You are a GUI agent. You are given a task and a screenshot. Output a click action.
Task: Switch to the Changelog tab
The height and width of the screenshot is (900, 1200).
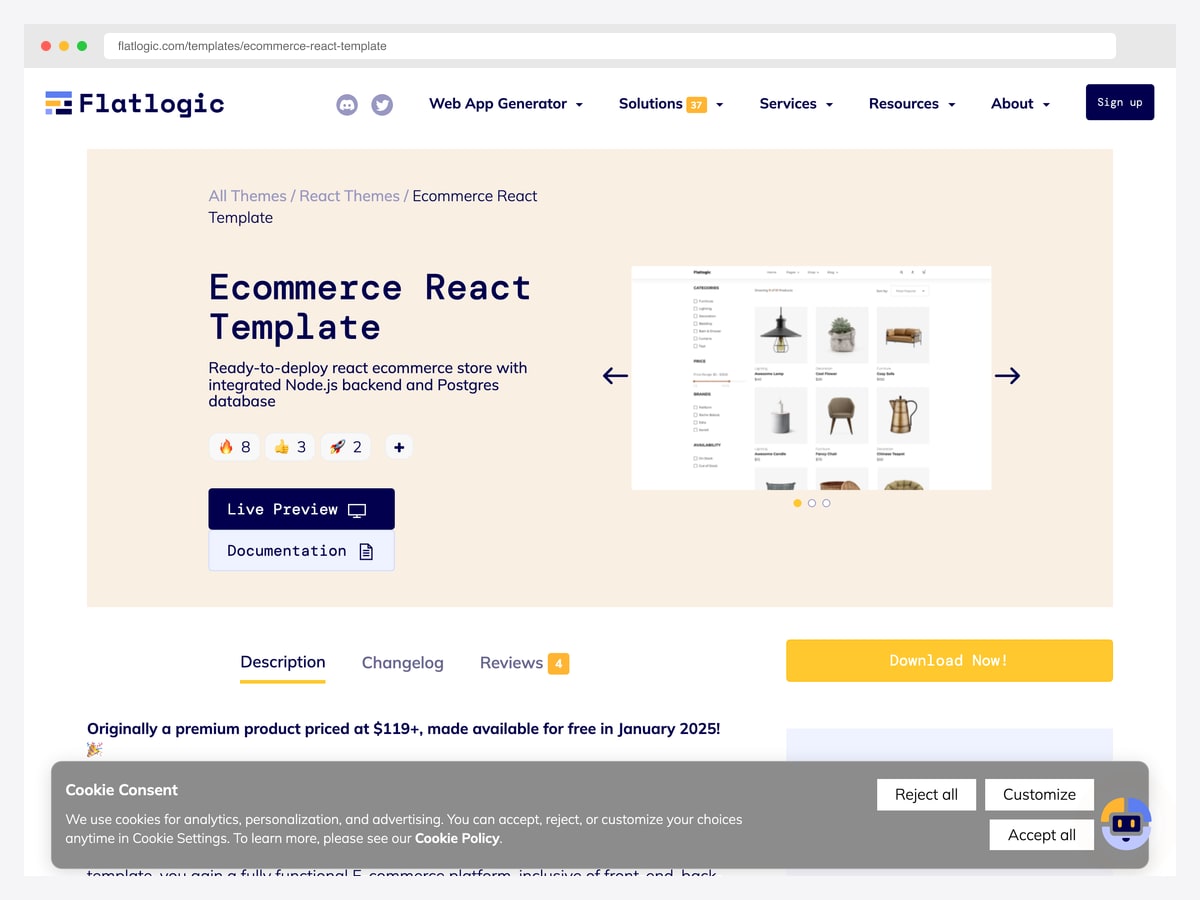pos(403,663)
